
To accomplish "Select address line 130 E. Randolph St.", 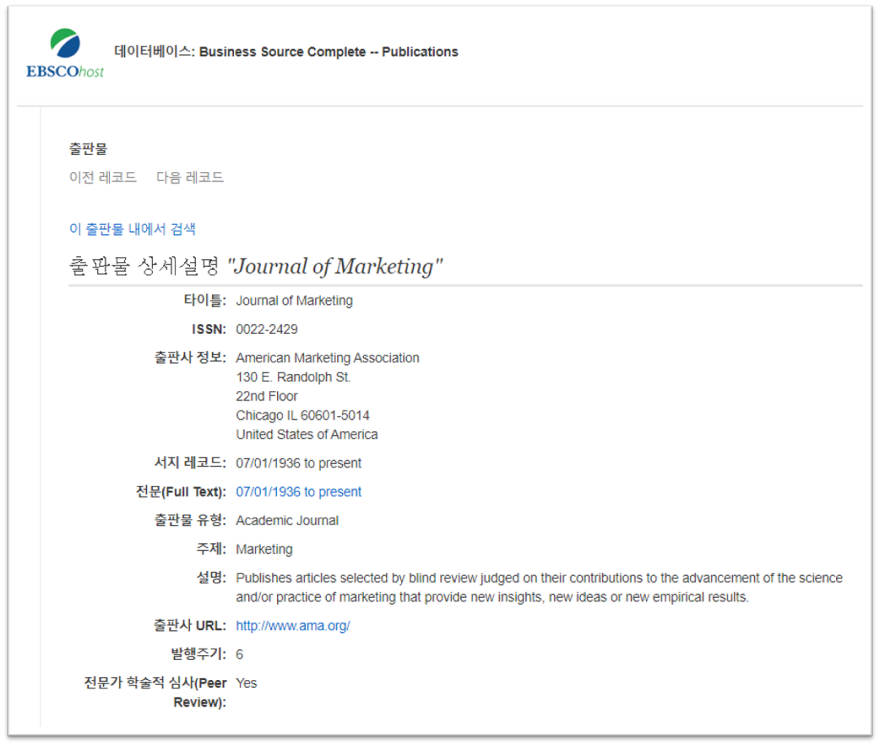I will pos(293,377).
